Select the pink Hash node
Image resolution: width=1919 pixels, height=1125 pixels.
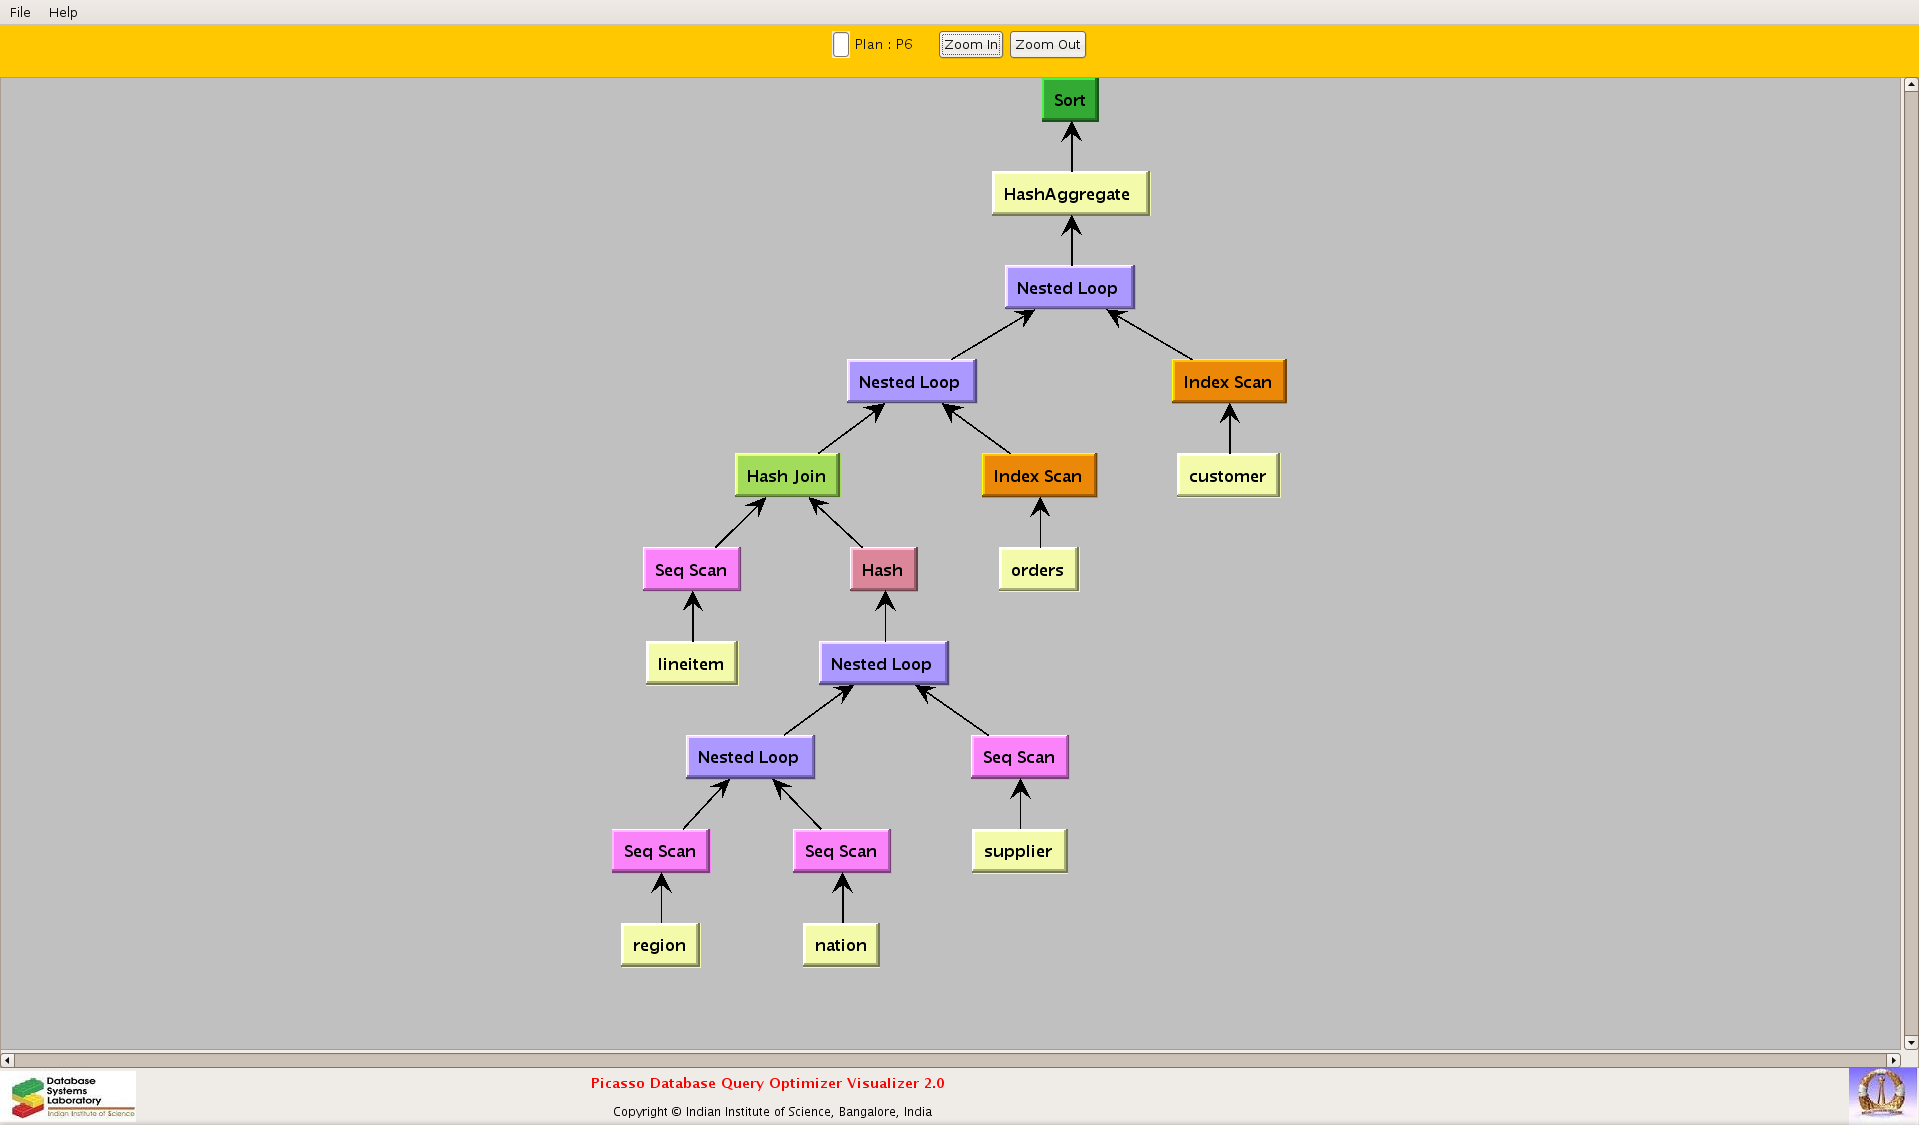pyautogui.click(x=882, y=570)
